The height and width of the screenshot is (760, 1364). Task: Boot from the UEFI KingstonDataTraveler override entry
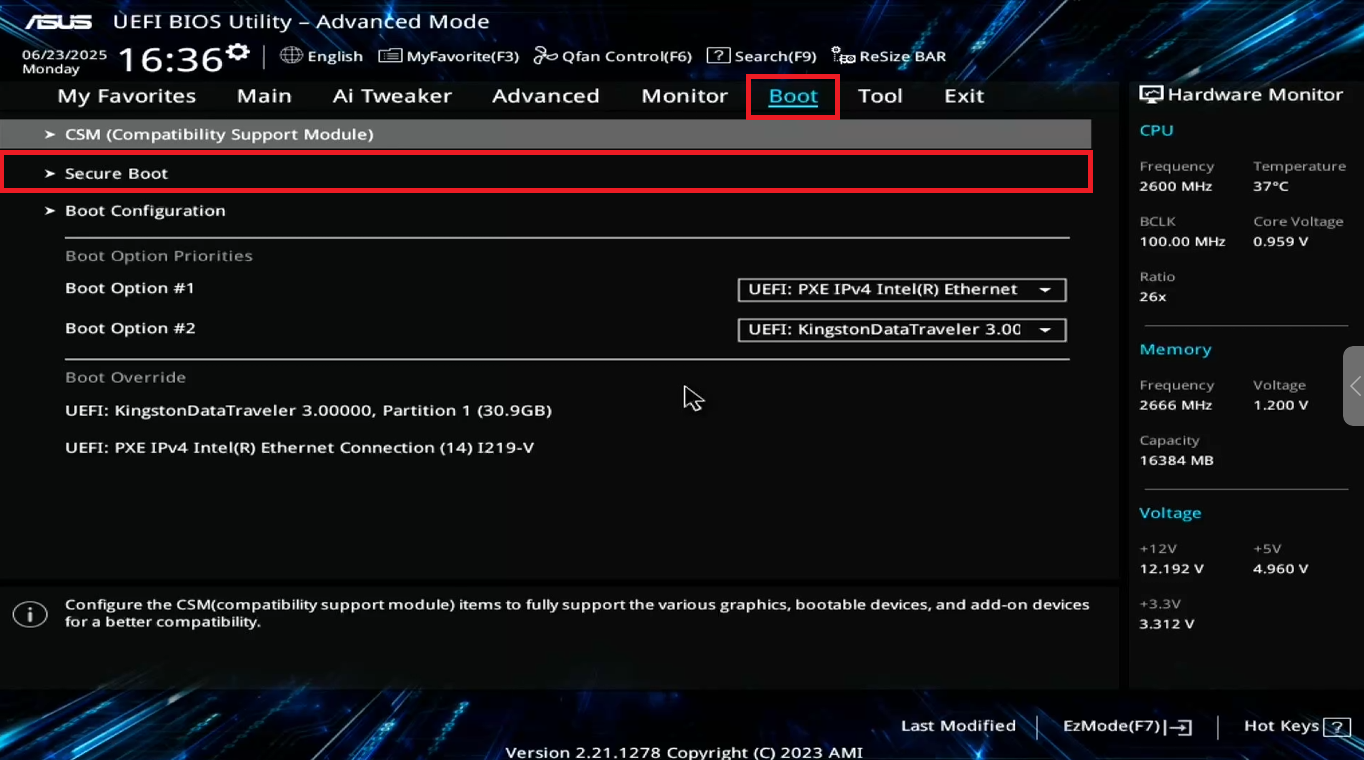(x=308, y=411)
